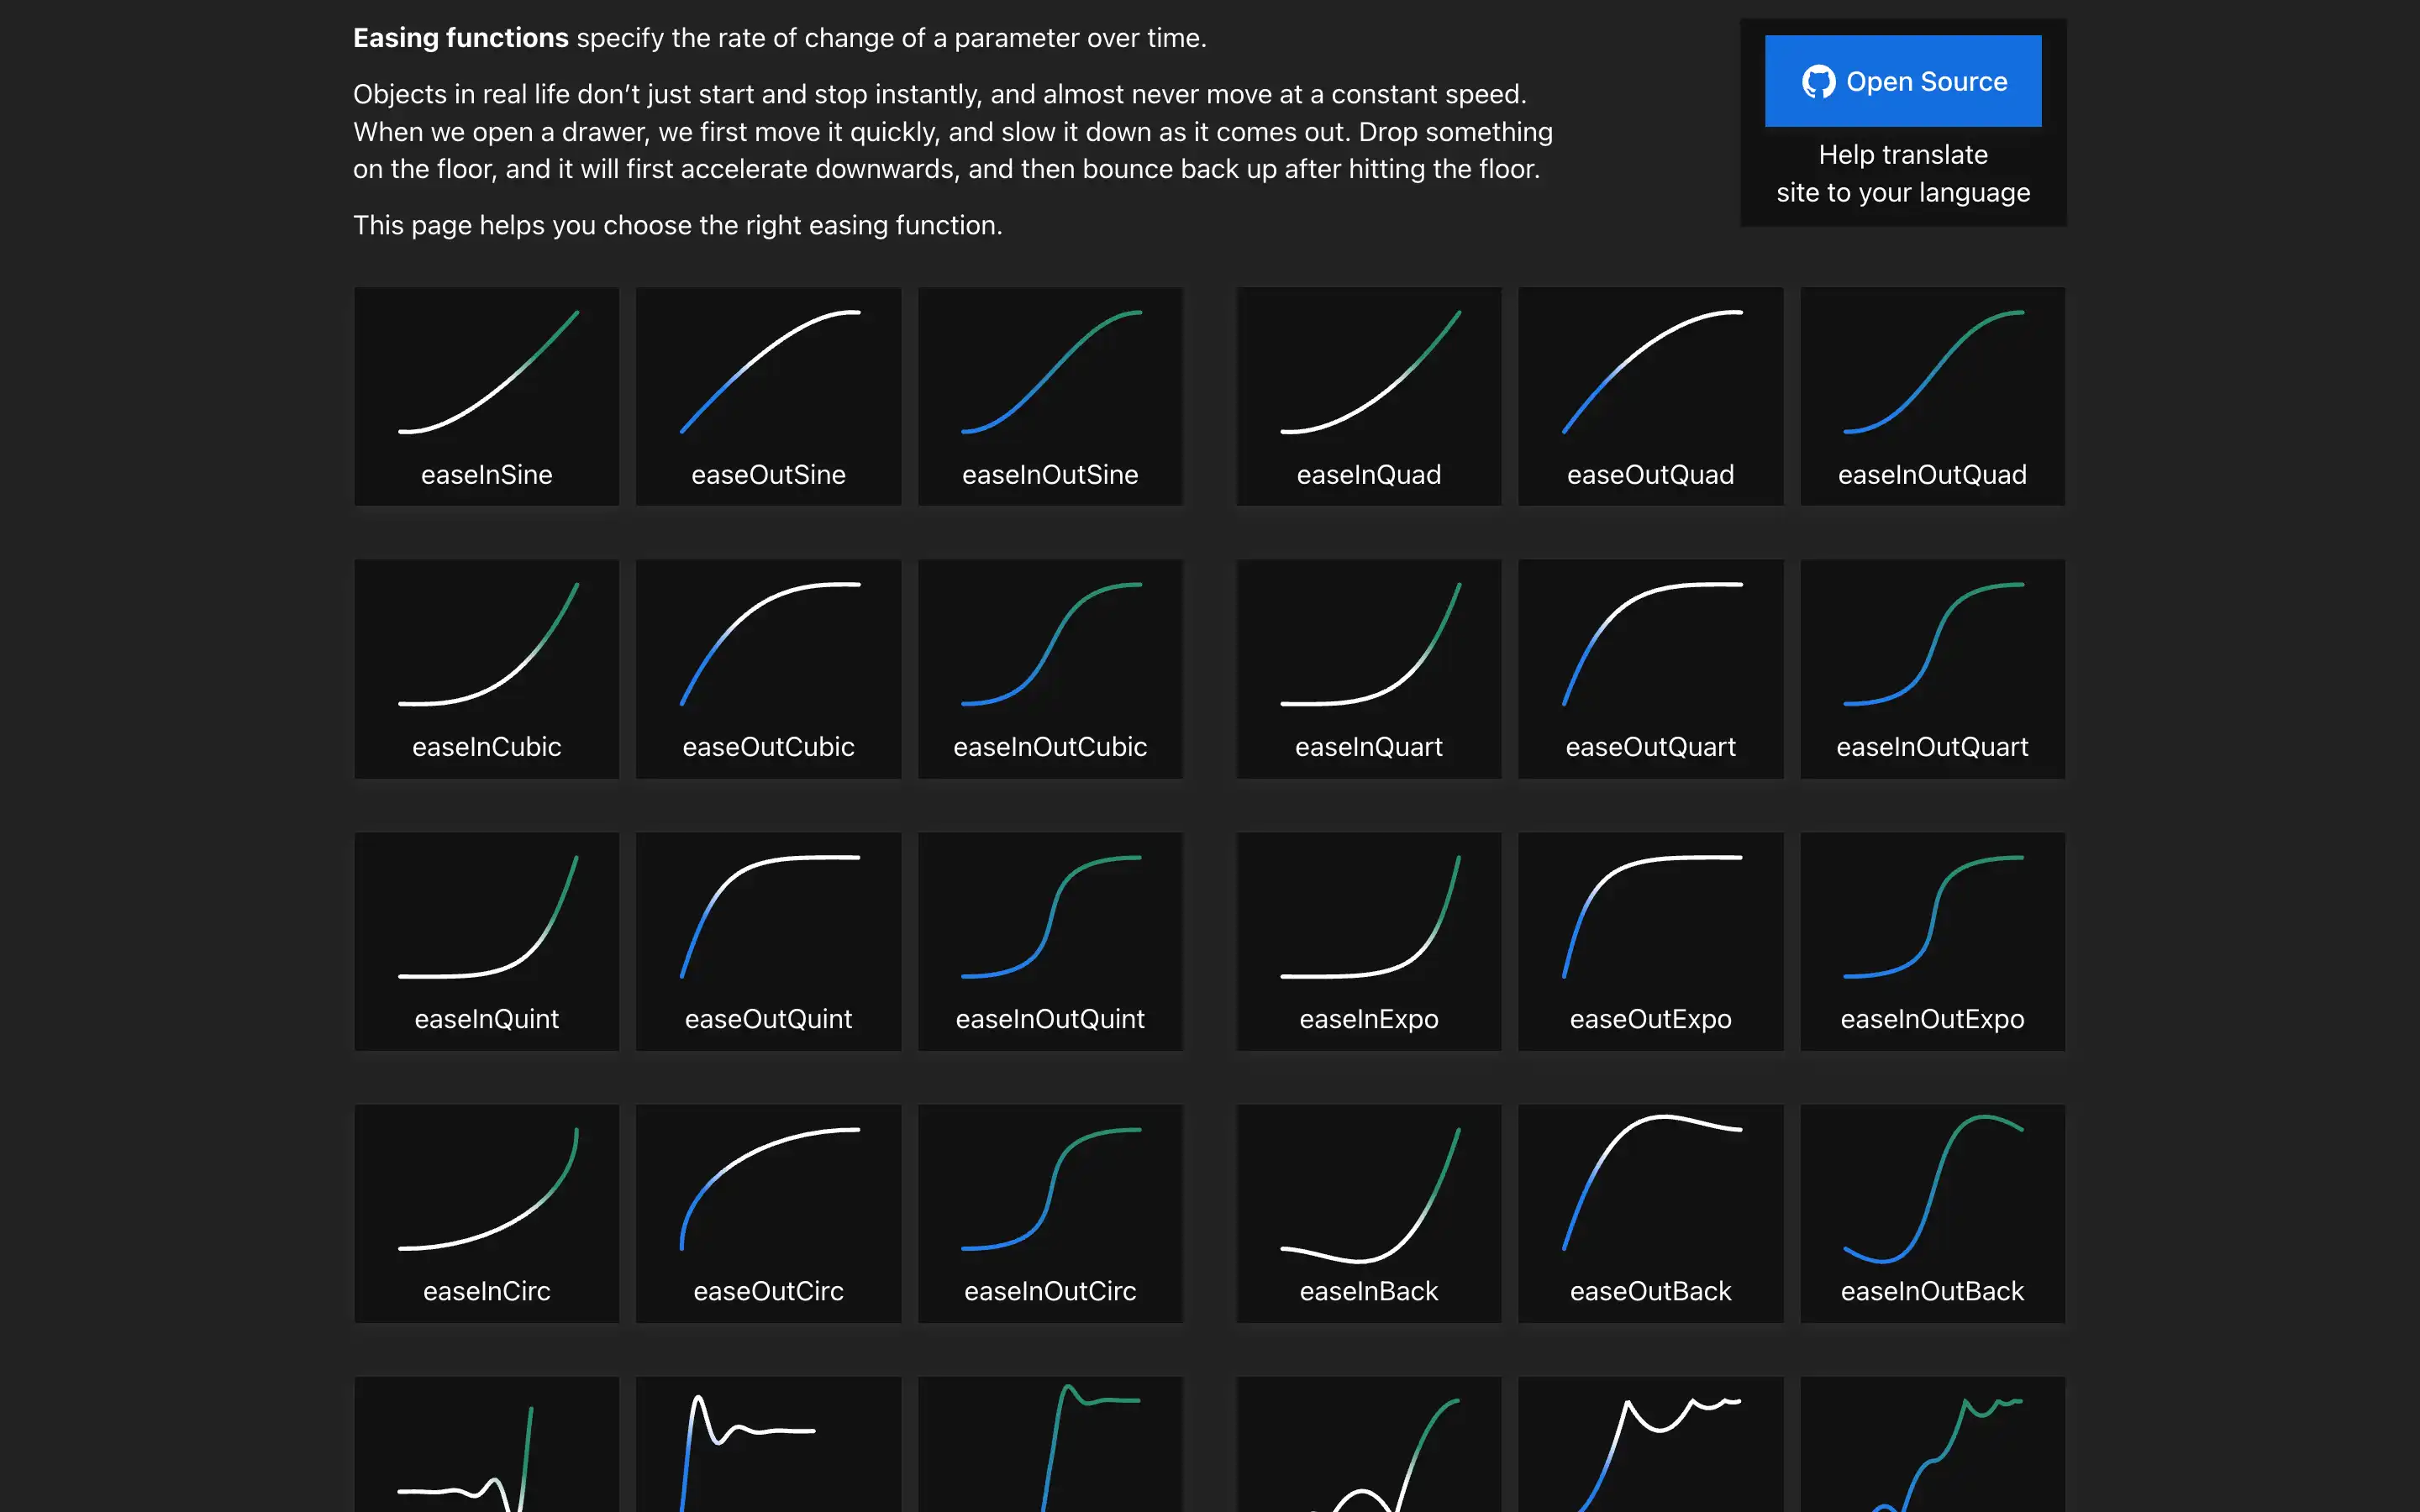
Task: Choose the easeOutExpo easing card
Action: [1650, 942]
